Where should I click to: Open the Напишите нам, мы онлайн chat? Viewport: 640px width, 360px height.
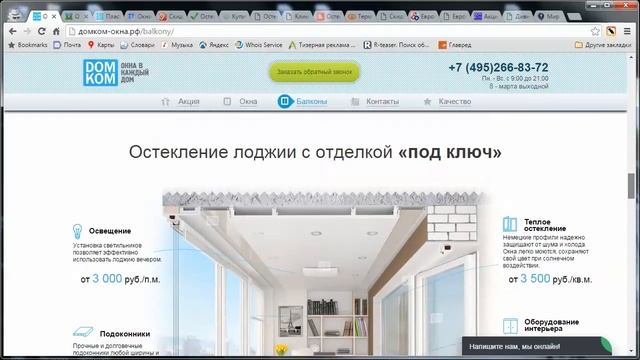537,346
